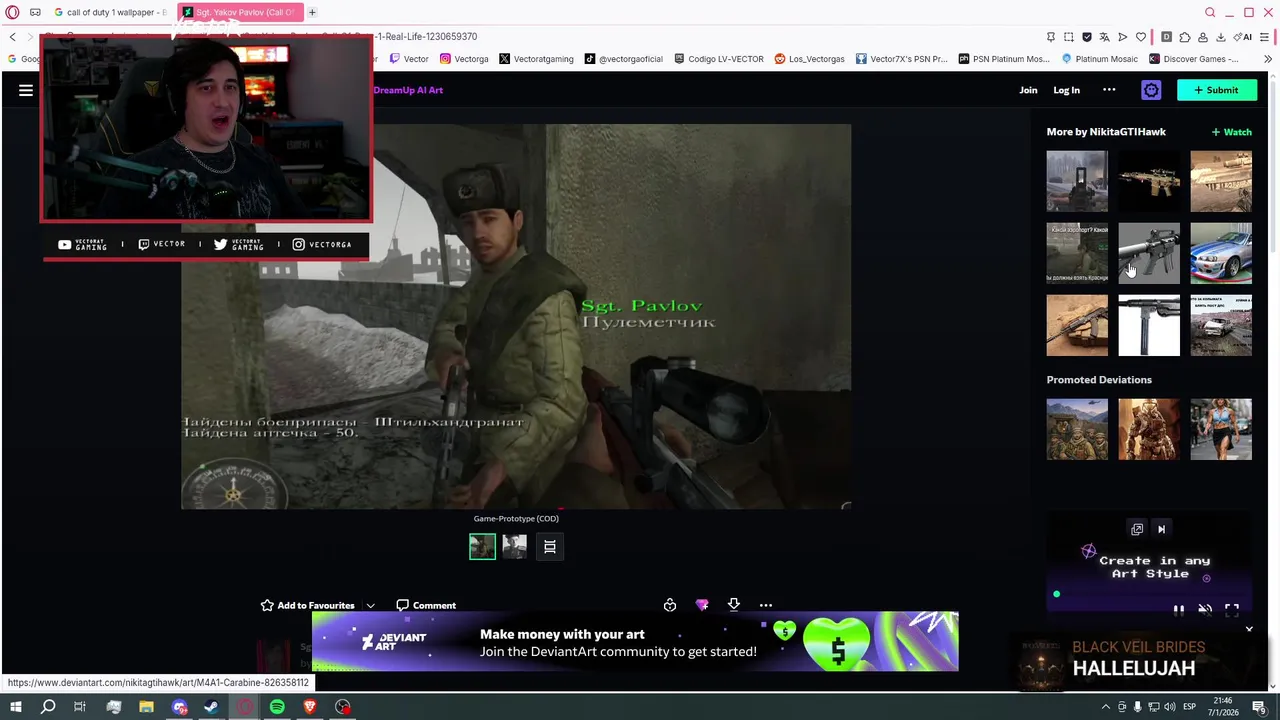This screenshot has width=1280, height=720.
Task: Open a new browser tab
Action: pos(312,12)
